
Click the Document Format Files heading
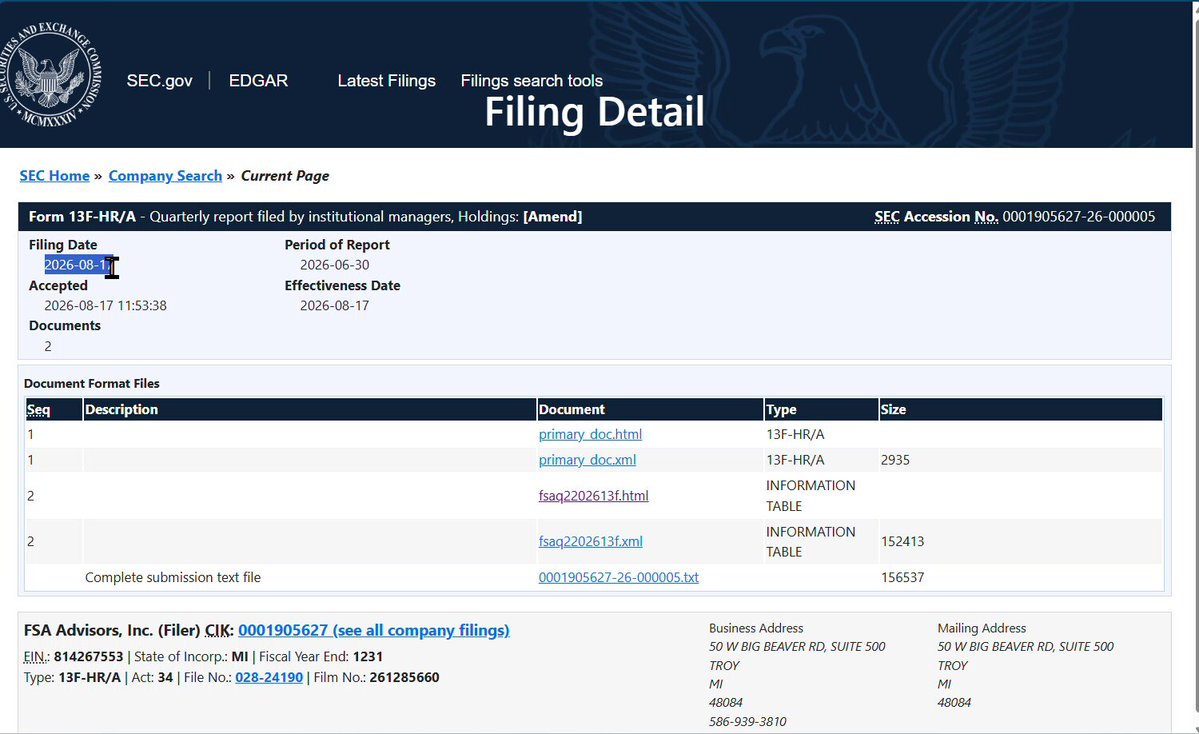pos(92,383)
